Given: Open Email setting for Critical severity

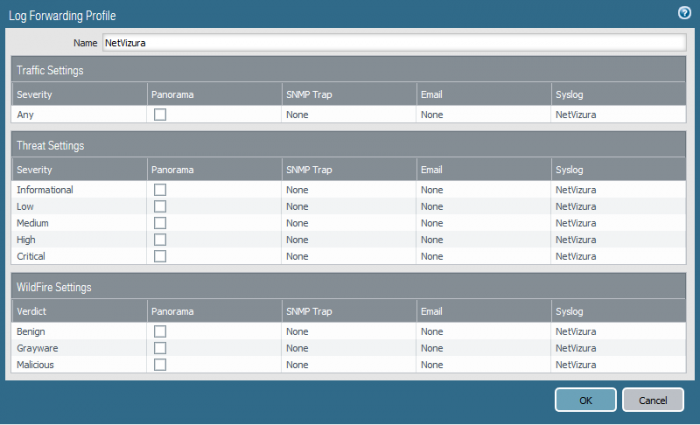Looking at the screenshot, I should [x=432, y=256].
